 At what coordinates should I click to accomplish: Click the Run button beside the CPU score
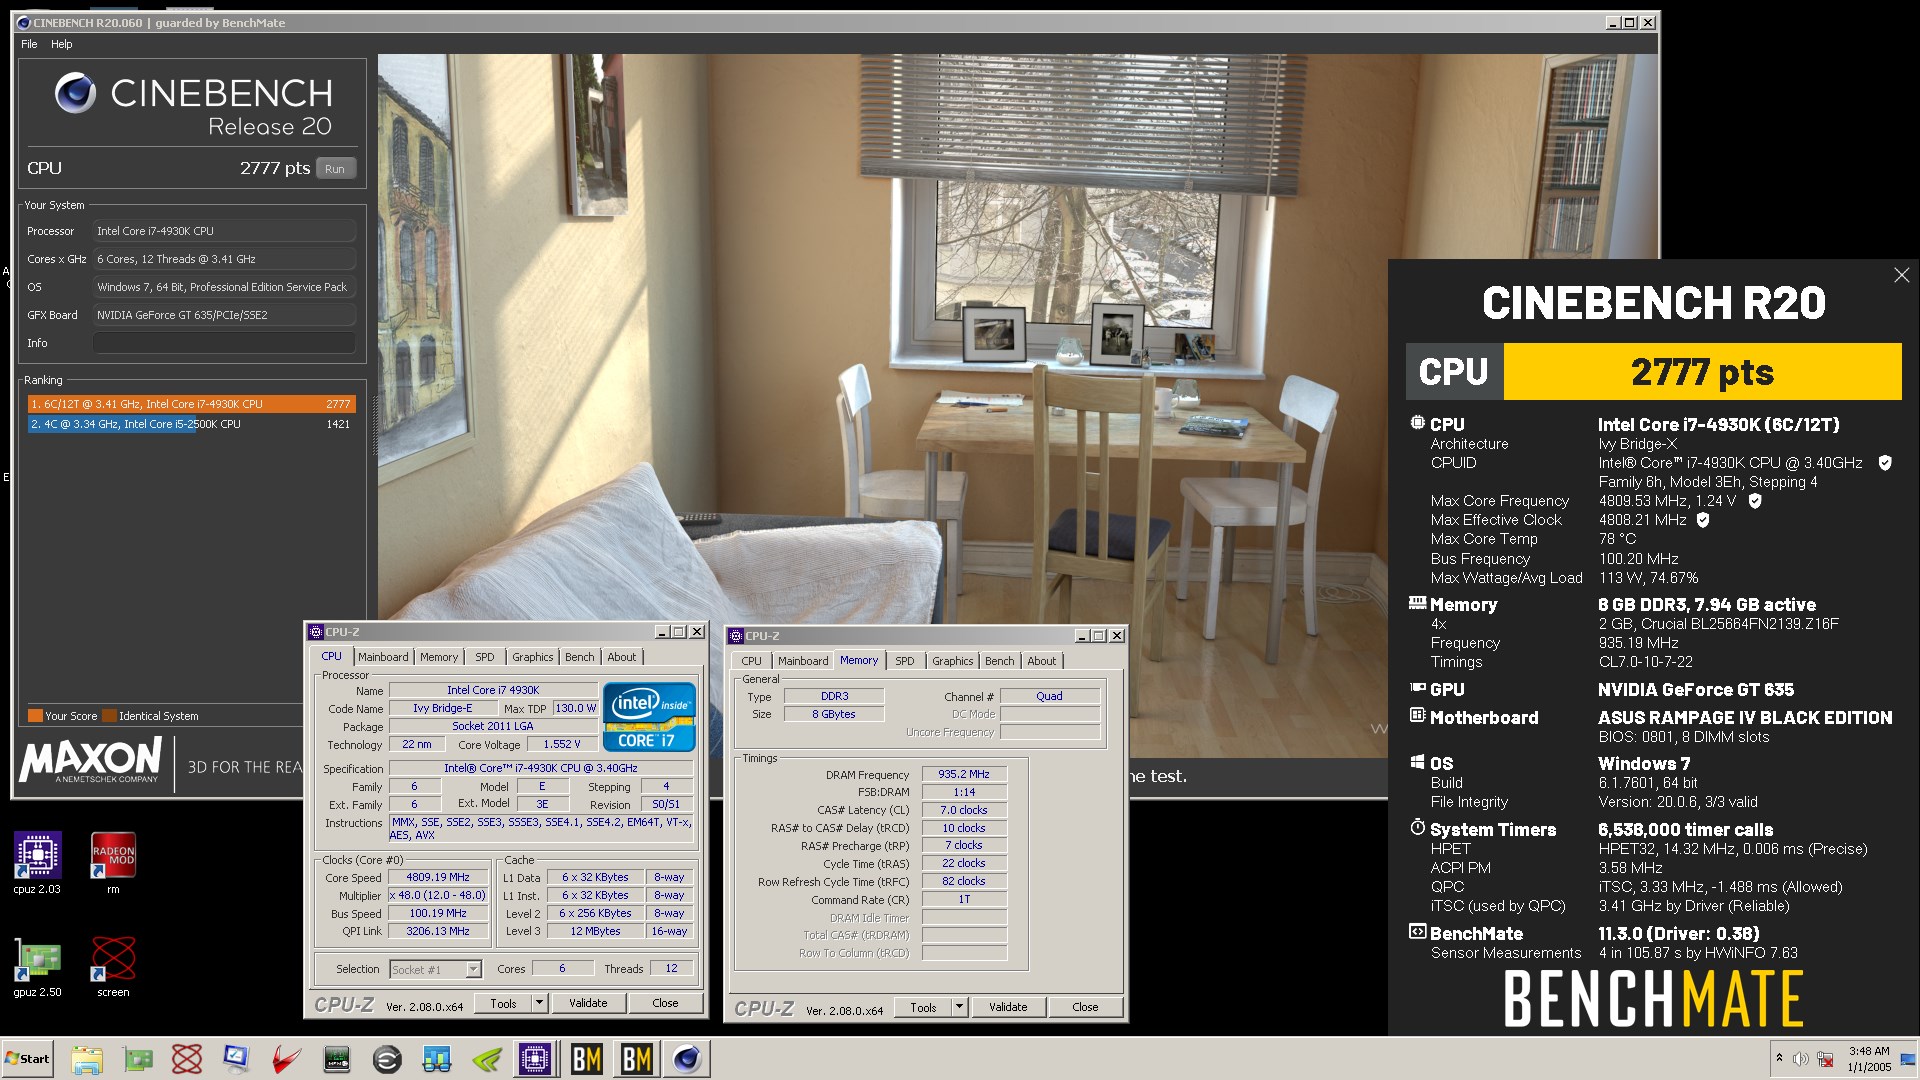pyautogui.click(x=335, y=169)
